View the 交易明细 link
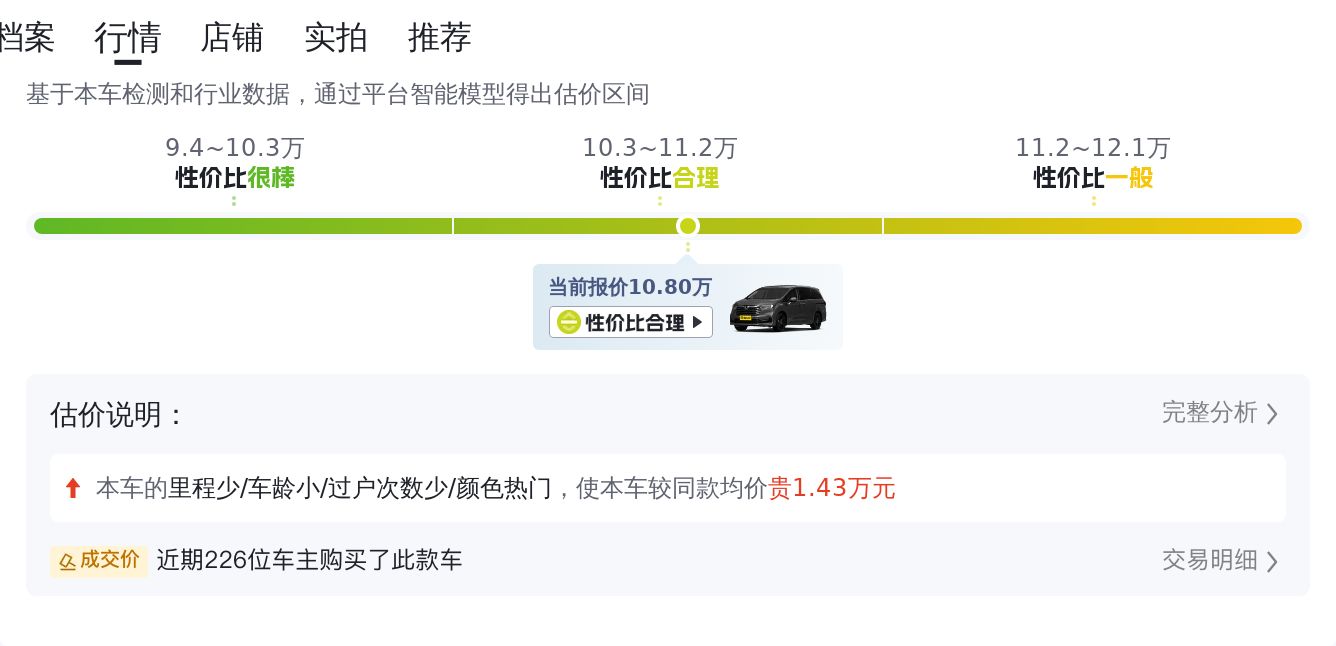Viewport: 1336px width, 646px height. [x=1209, y=560]
